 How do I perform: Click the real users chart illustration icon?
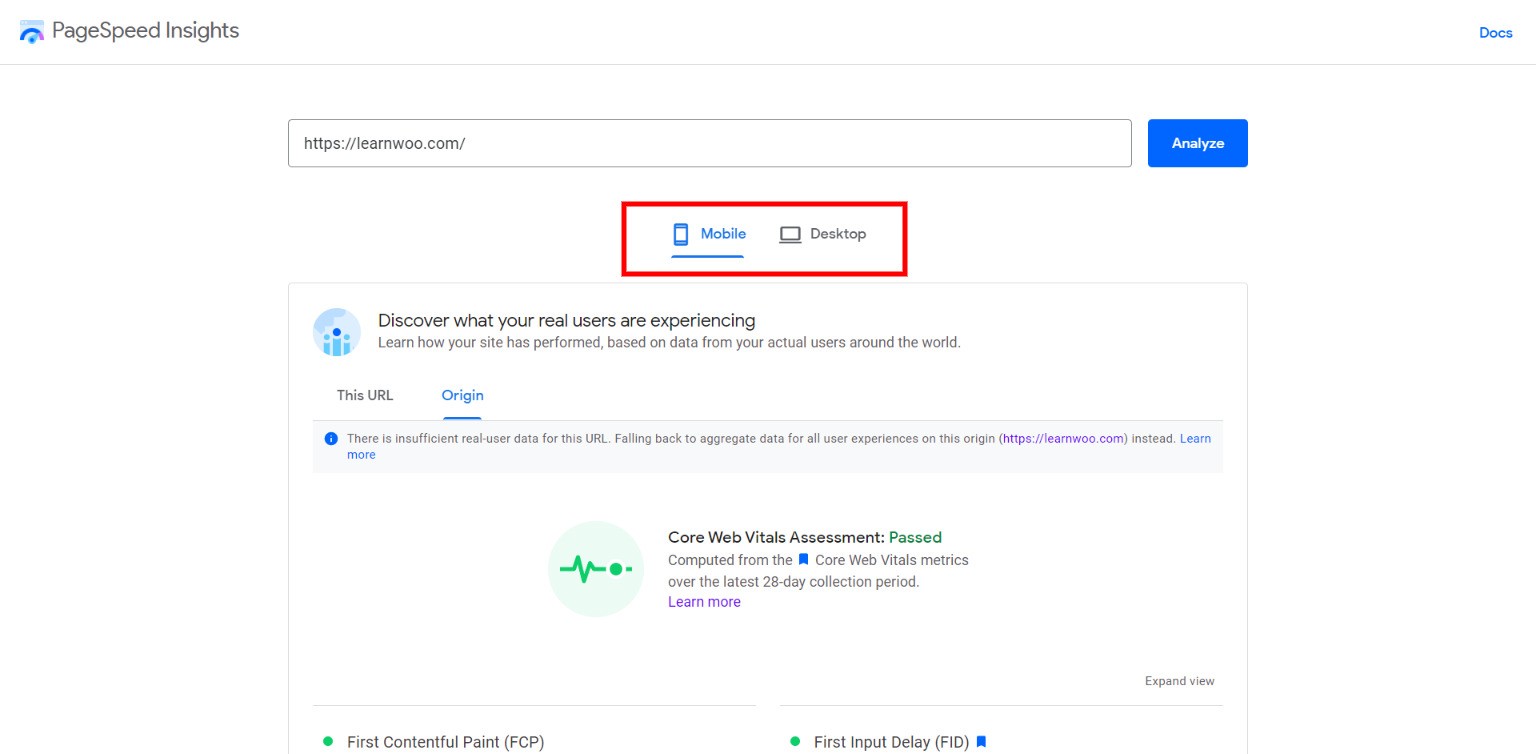coord(337,332)
